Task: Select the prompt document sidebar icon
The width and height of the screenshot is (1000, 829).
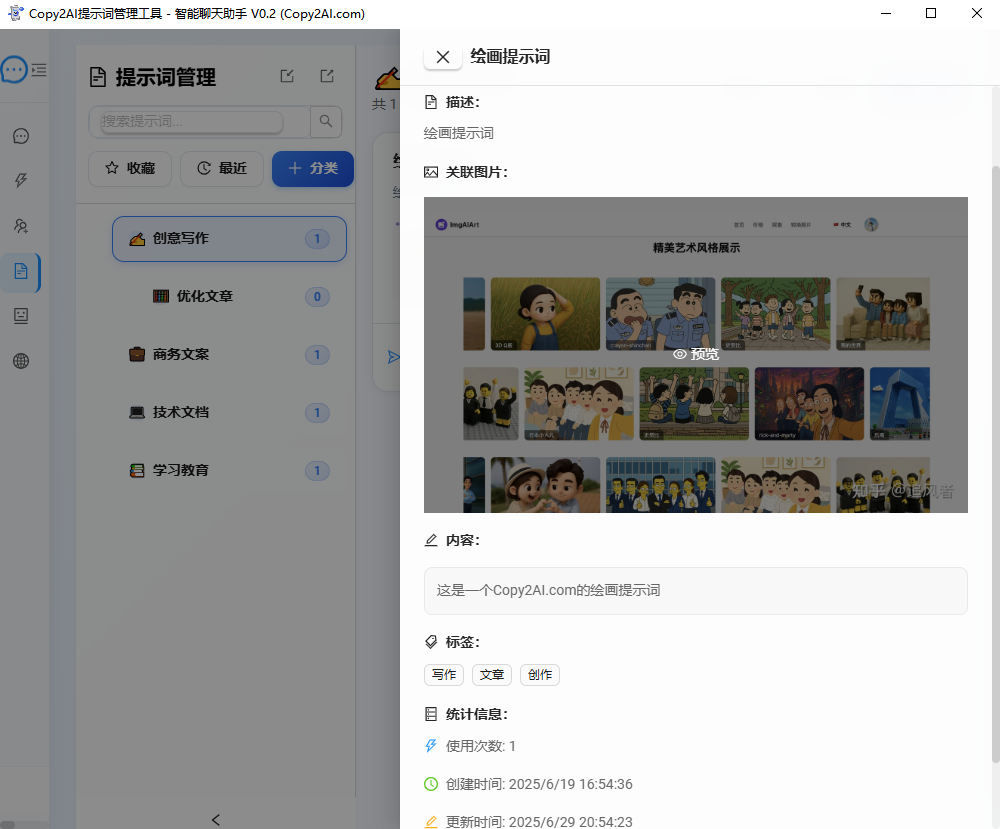Action: [21, 271]
